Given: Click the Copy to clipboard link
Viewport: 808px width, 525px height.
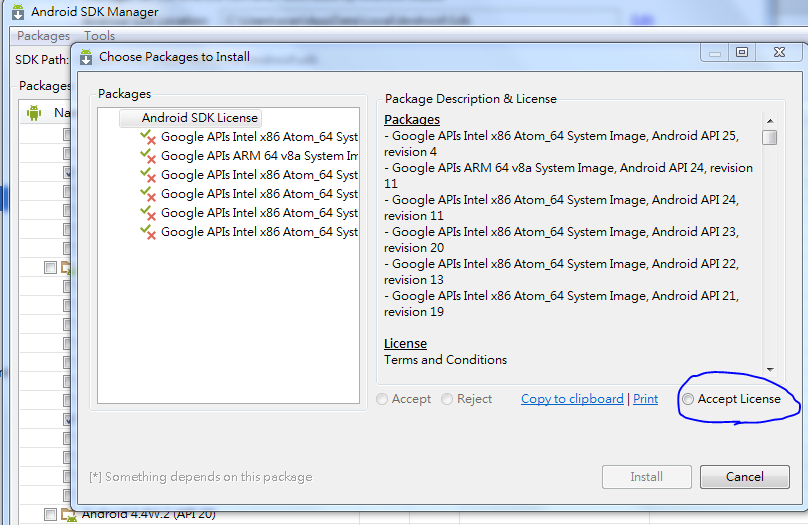Looking at the screenshot, I should point(572,399).
